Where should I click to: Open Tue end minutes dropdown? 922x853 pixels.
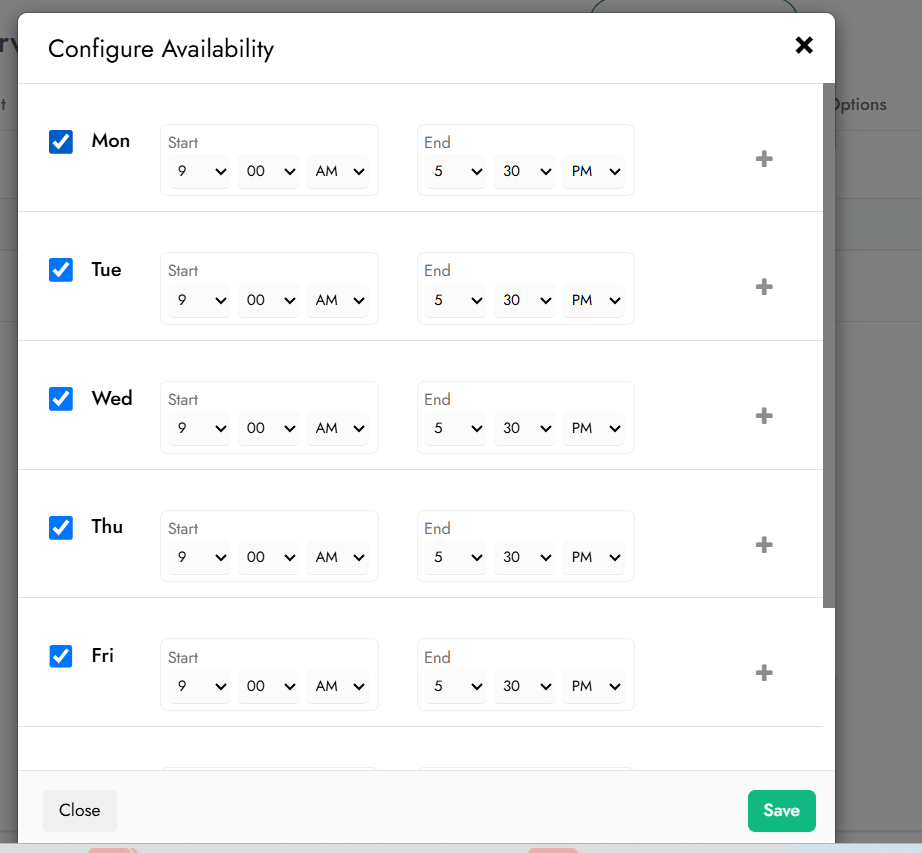[525, 300]
